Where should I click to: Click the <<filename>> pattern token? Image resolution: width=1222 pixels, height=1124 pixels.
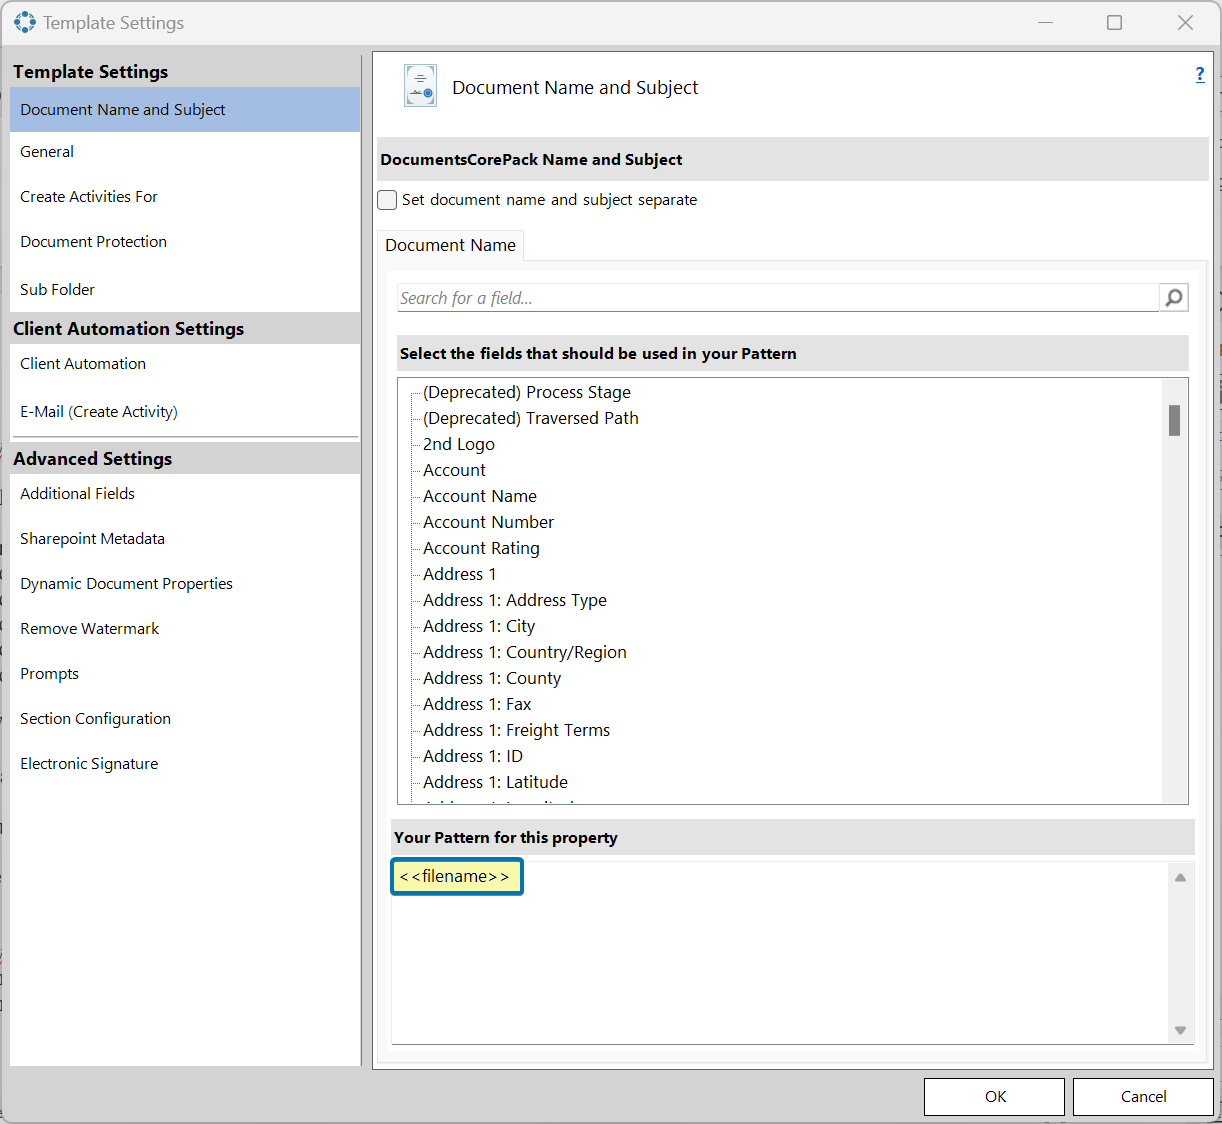[457, 877]
